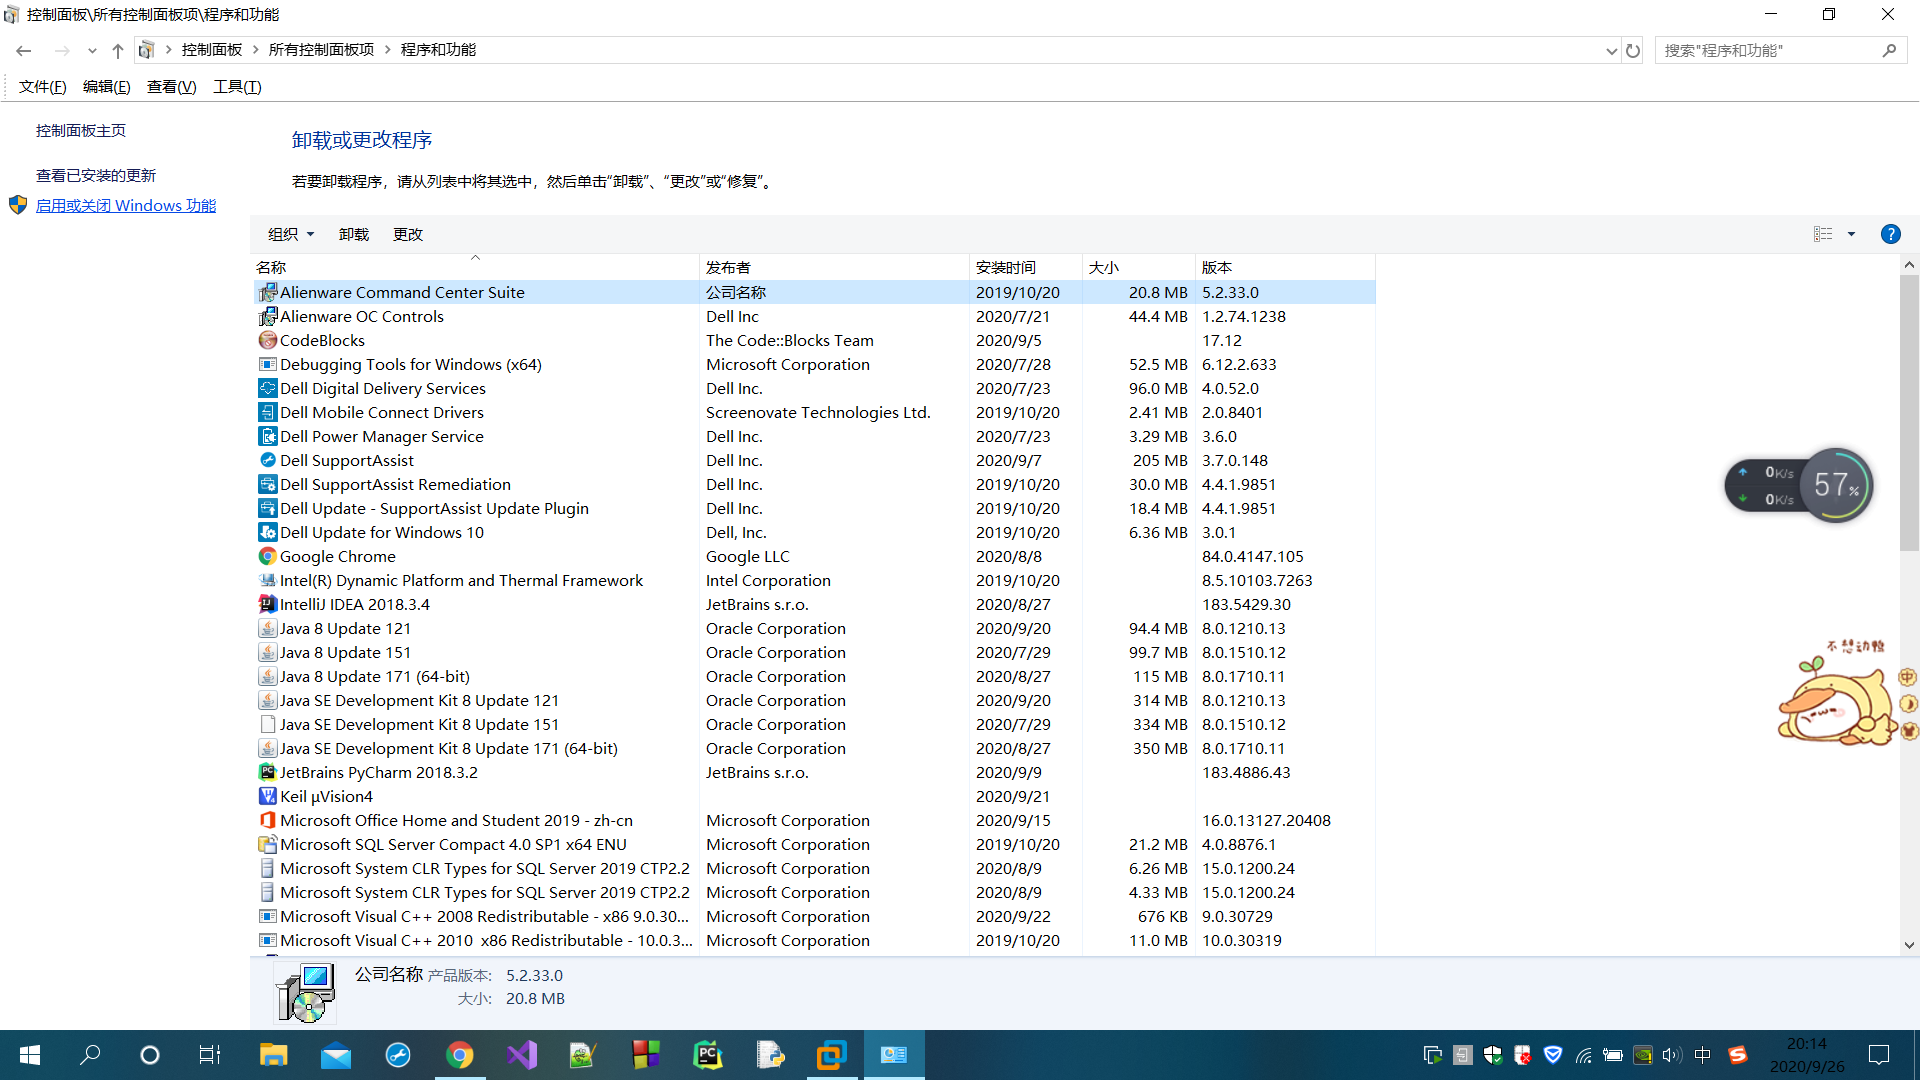The width and height of the screenshot is (1920, 1080).
Task: Open the 查看(V) menu
Action: [171, 87]
